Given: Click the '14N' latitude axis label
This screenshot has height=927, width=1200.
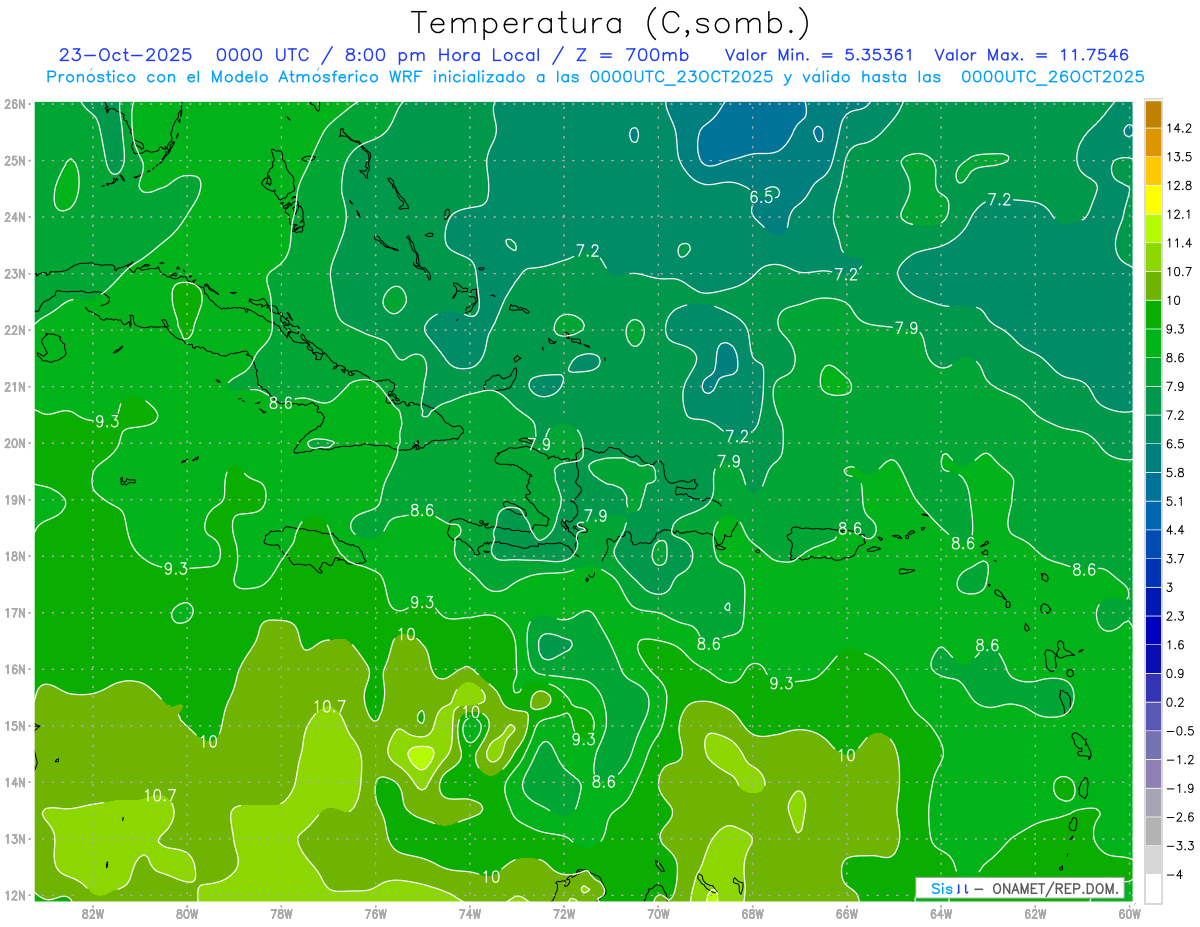Looking at the screenshot, I should [x=15, y=782].
